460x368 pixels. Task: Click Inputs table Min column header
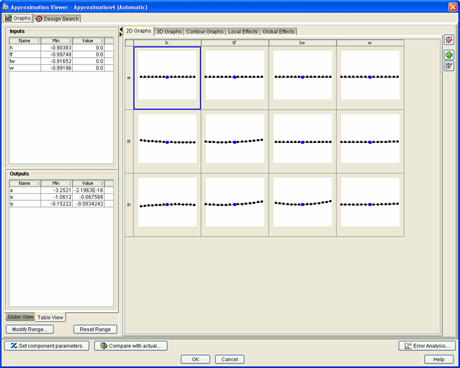tap(56, 41)
